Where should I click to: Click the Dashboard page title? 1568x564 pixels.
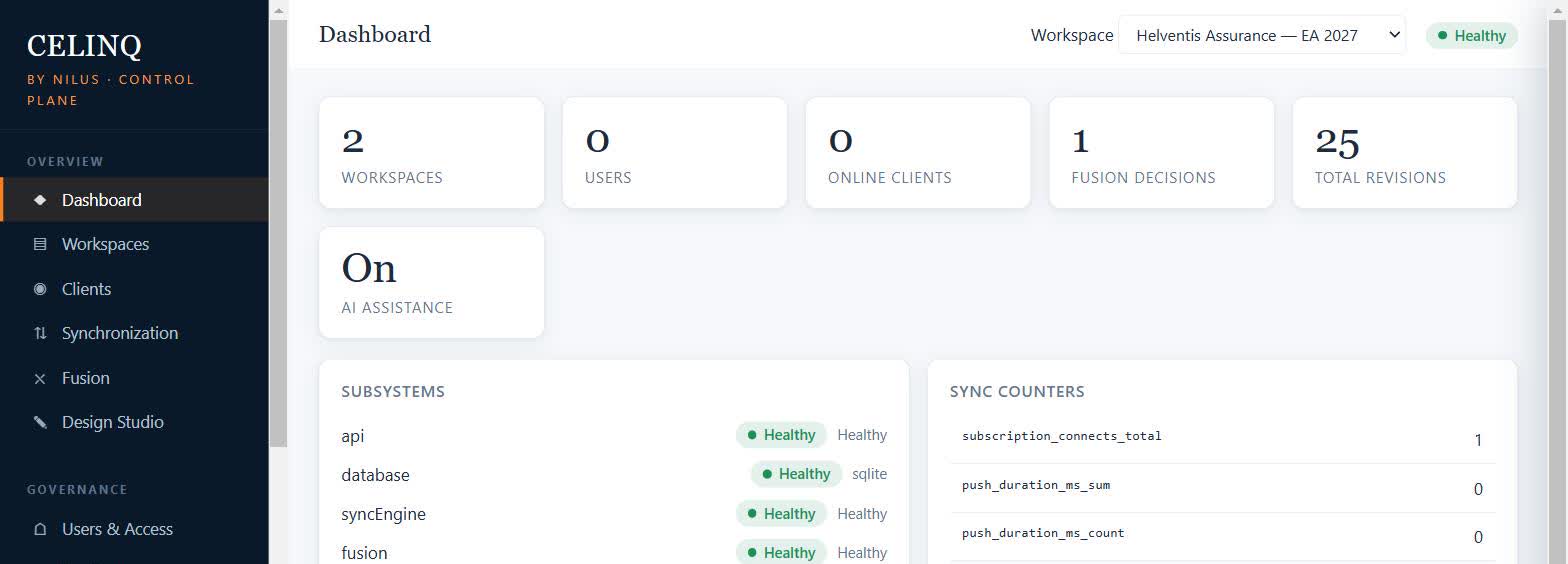(375, 34)
